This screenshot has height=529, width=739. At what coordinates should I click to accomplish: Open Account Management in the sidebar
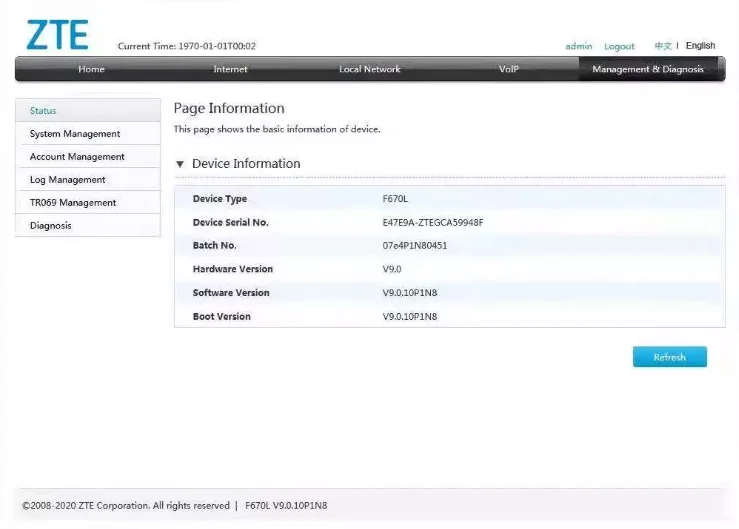(x=77, y=157)
